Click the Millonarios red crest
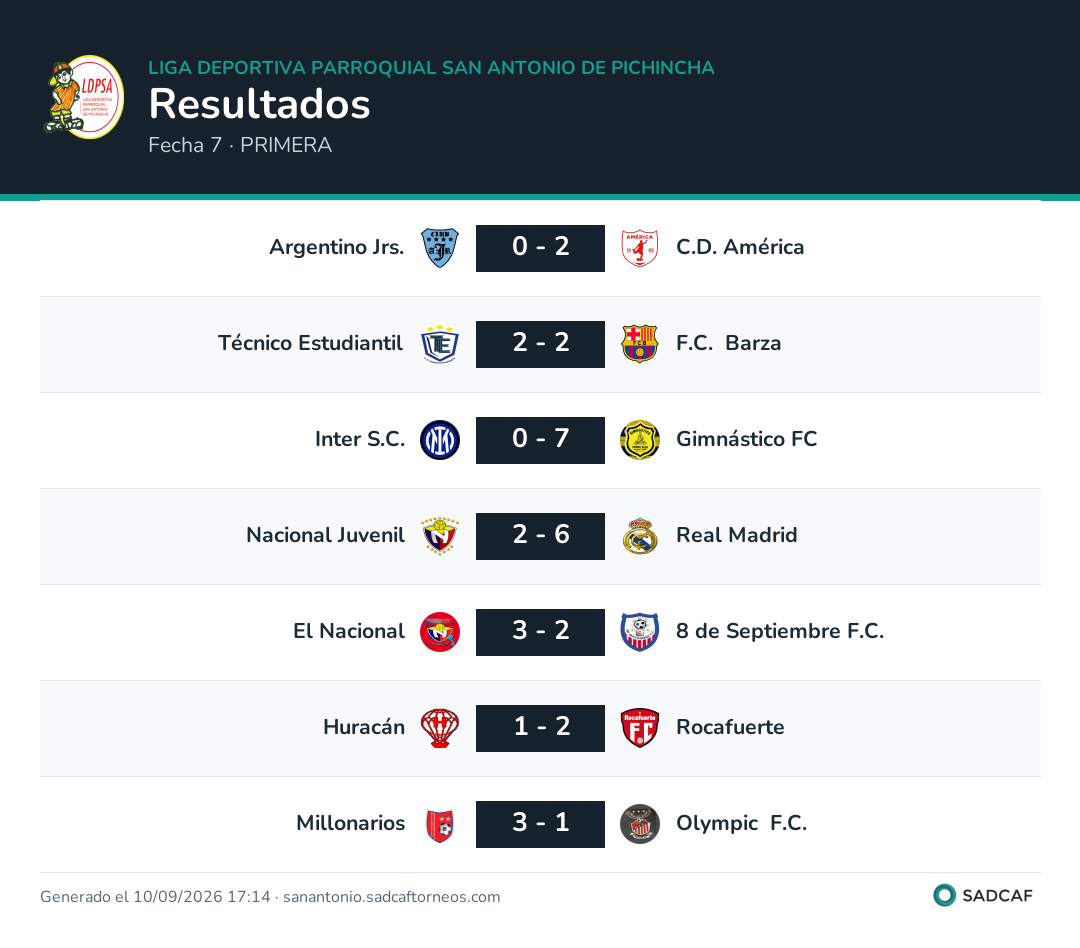The width and height of the screenshot is (1080, 948). click(440, 824)
